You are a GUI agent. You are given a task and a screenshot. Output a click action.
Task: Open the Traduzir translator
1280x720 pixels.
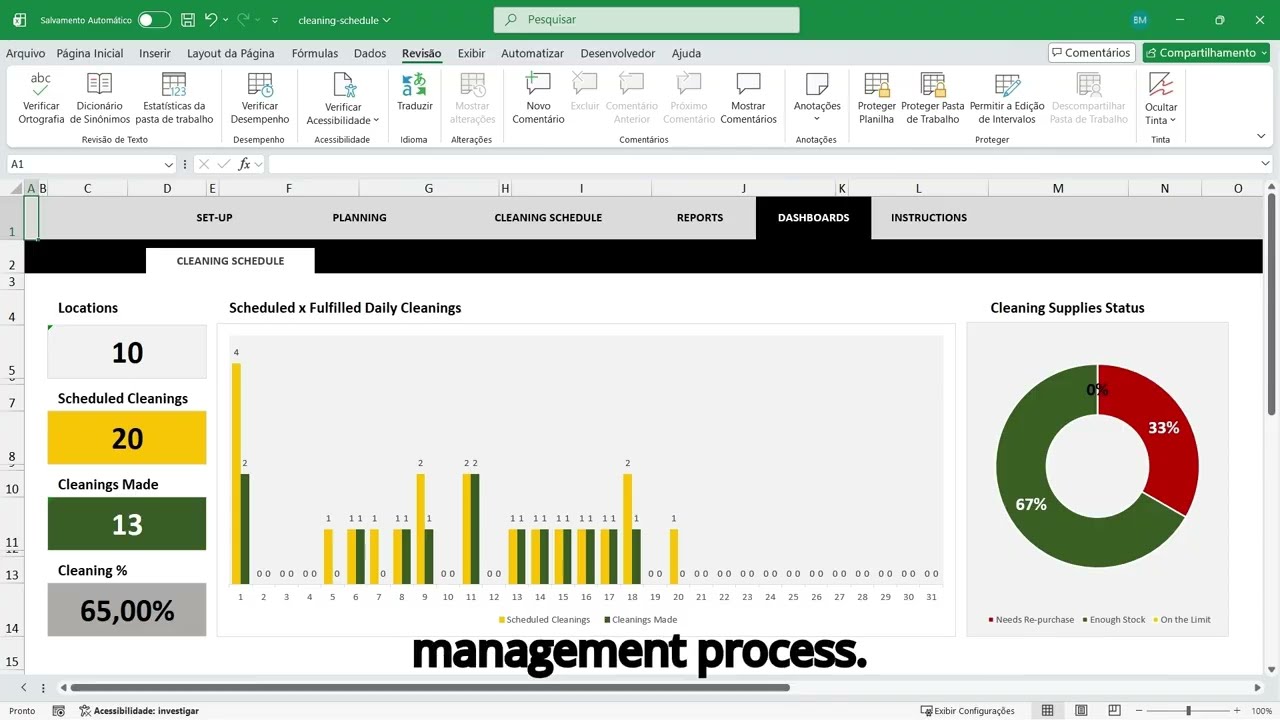[414, 92]
